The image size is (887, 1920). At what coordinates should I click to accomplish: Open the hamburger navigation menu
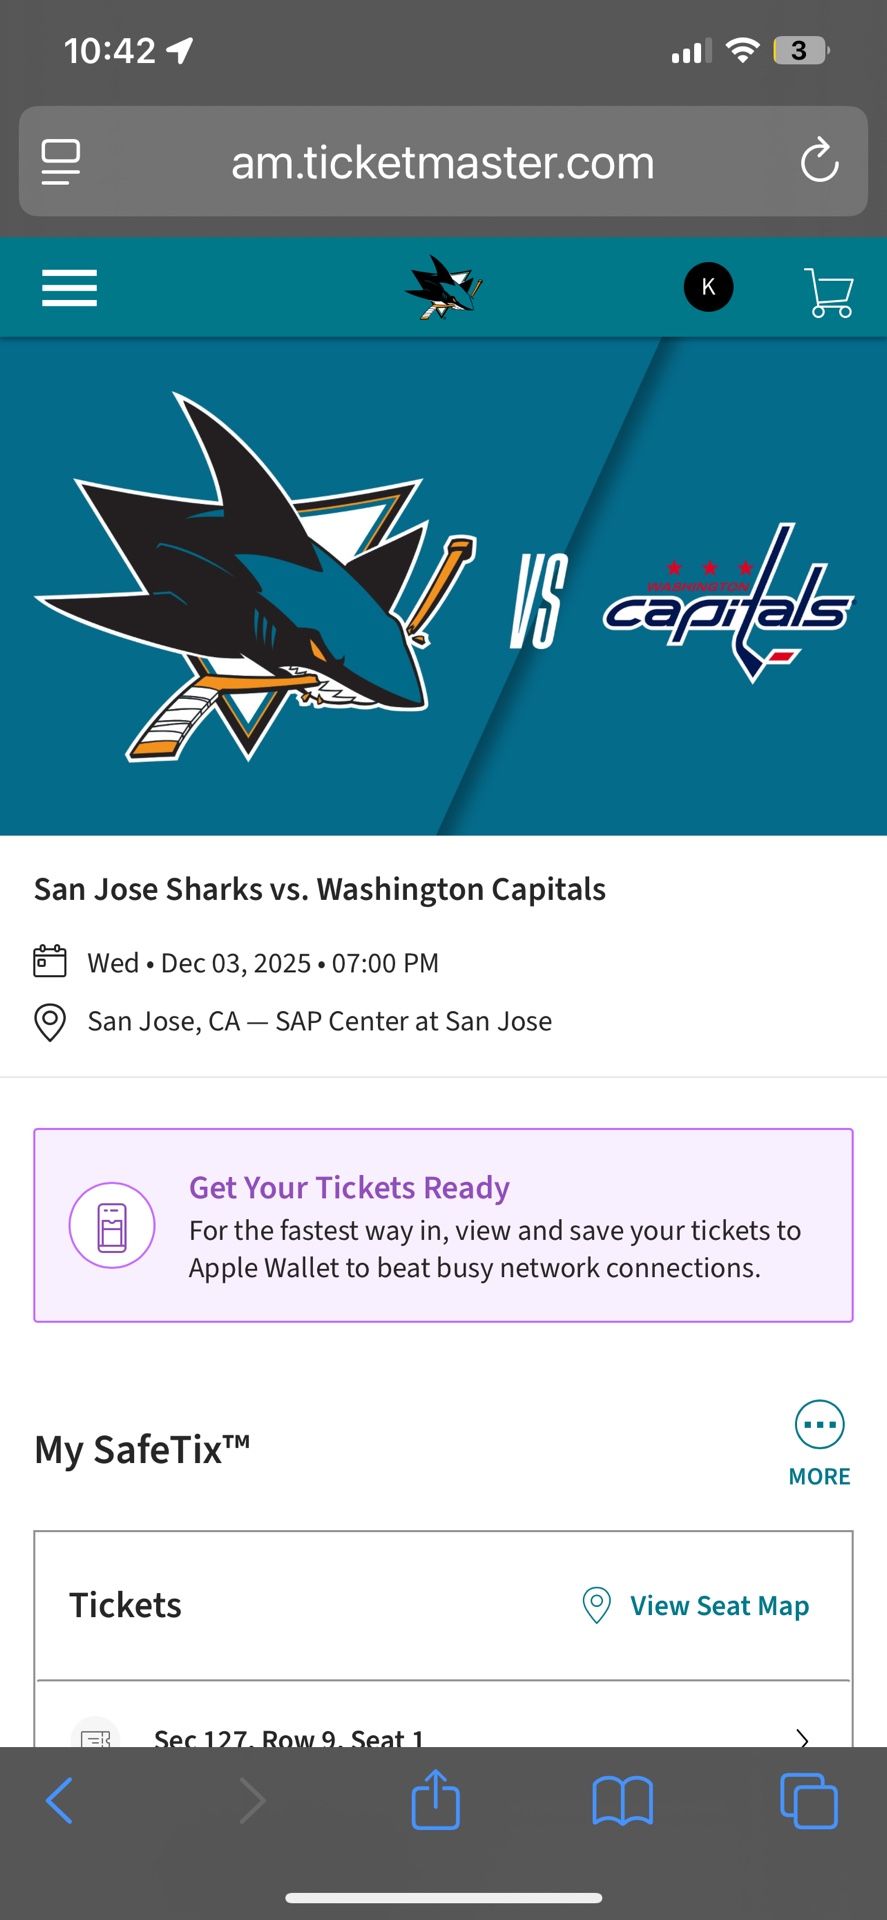(69, 287)
